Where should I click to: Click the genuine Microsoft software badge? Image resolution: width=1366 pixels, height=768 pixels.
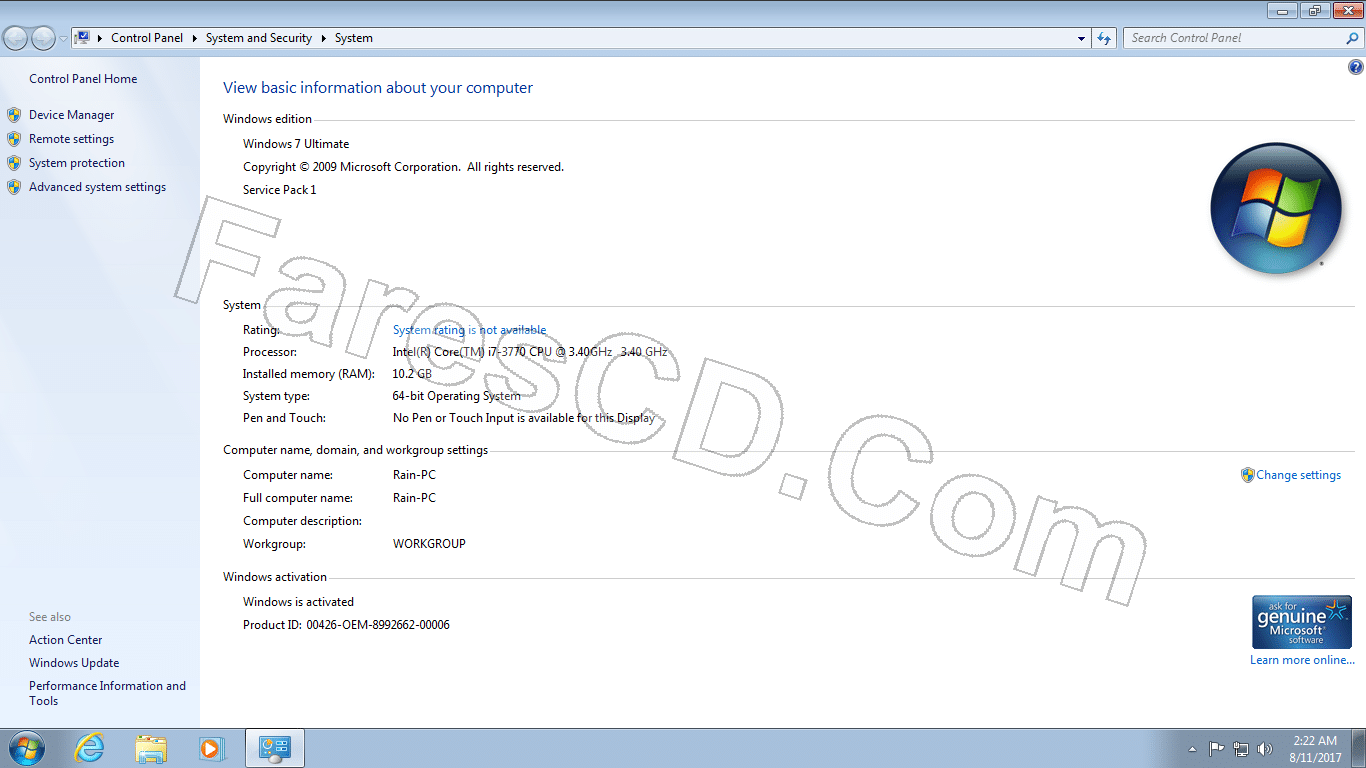pos(1302,622)
